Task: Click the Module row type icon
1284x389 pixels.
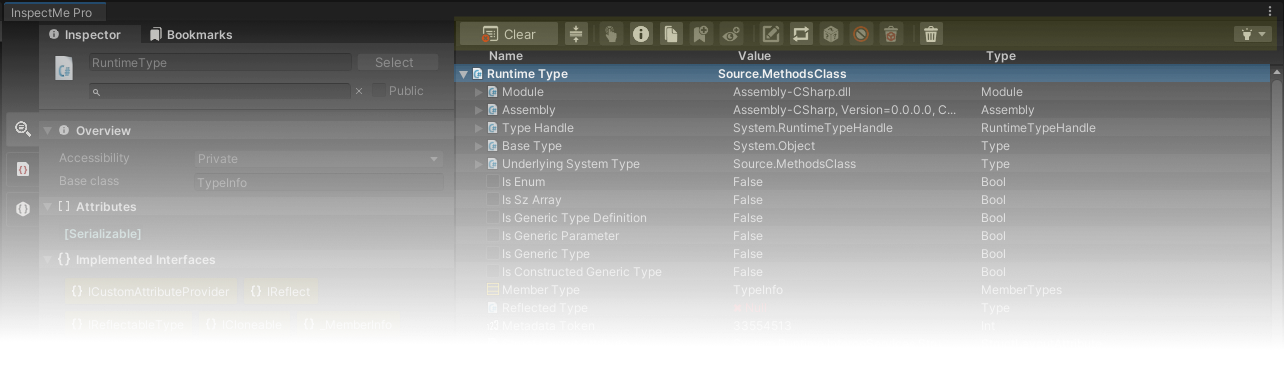Action: (492, 92)
